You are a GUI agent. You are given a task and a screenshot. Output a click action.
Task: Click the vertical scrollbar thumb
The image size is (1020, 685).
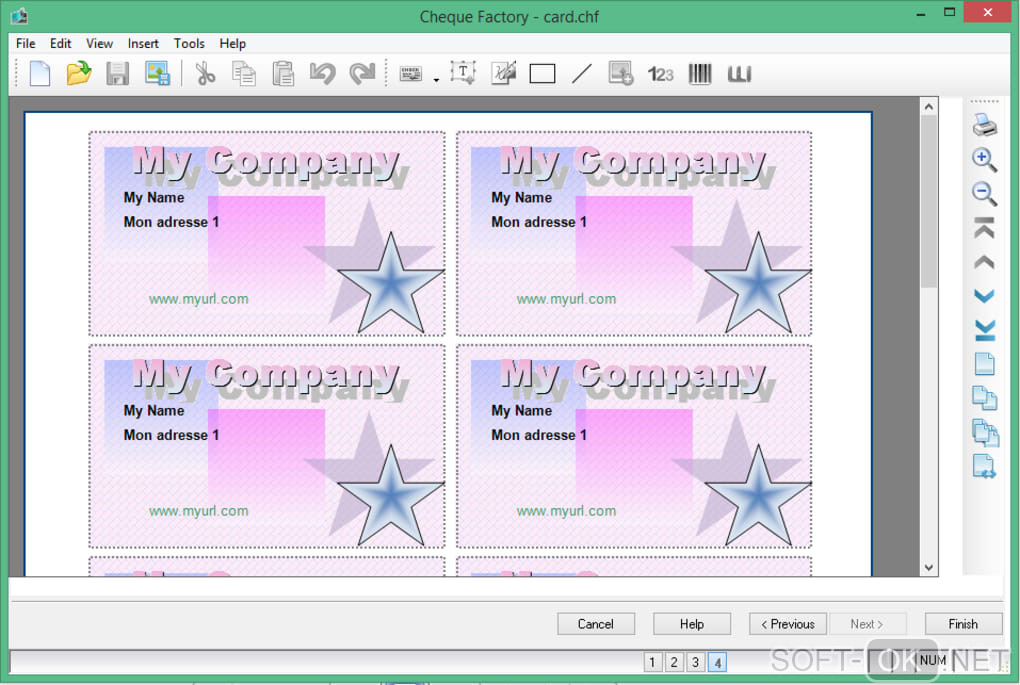pyautogui.click(x=929, y=202)
